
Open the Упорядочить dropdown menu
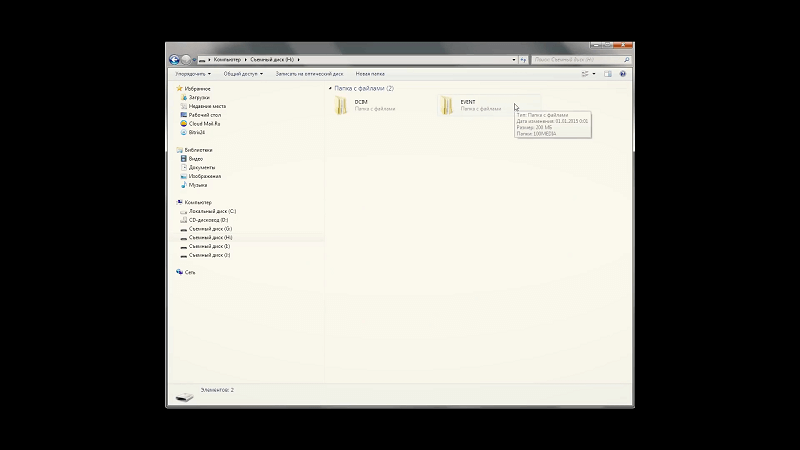(191, 74)
